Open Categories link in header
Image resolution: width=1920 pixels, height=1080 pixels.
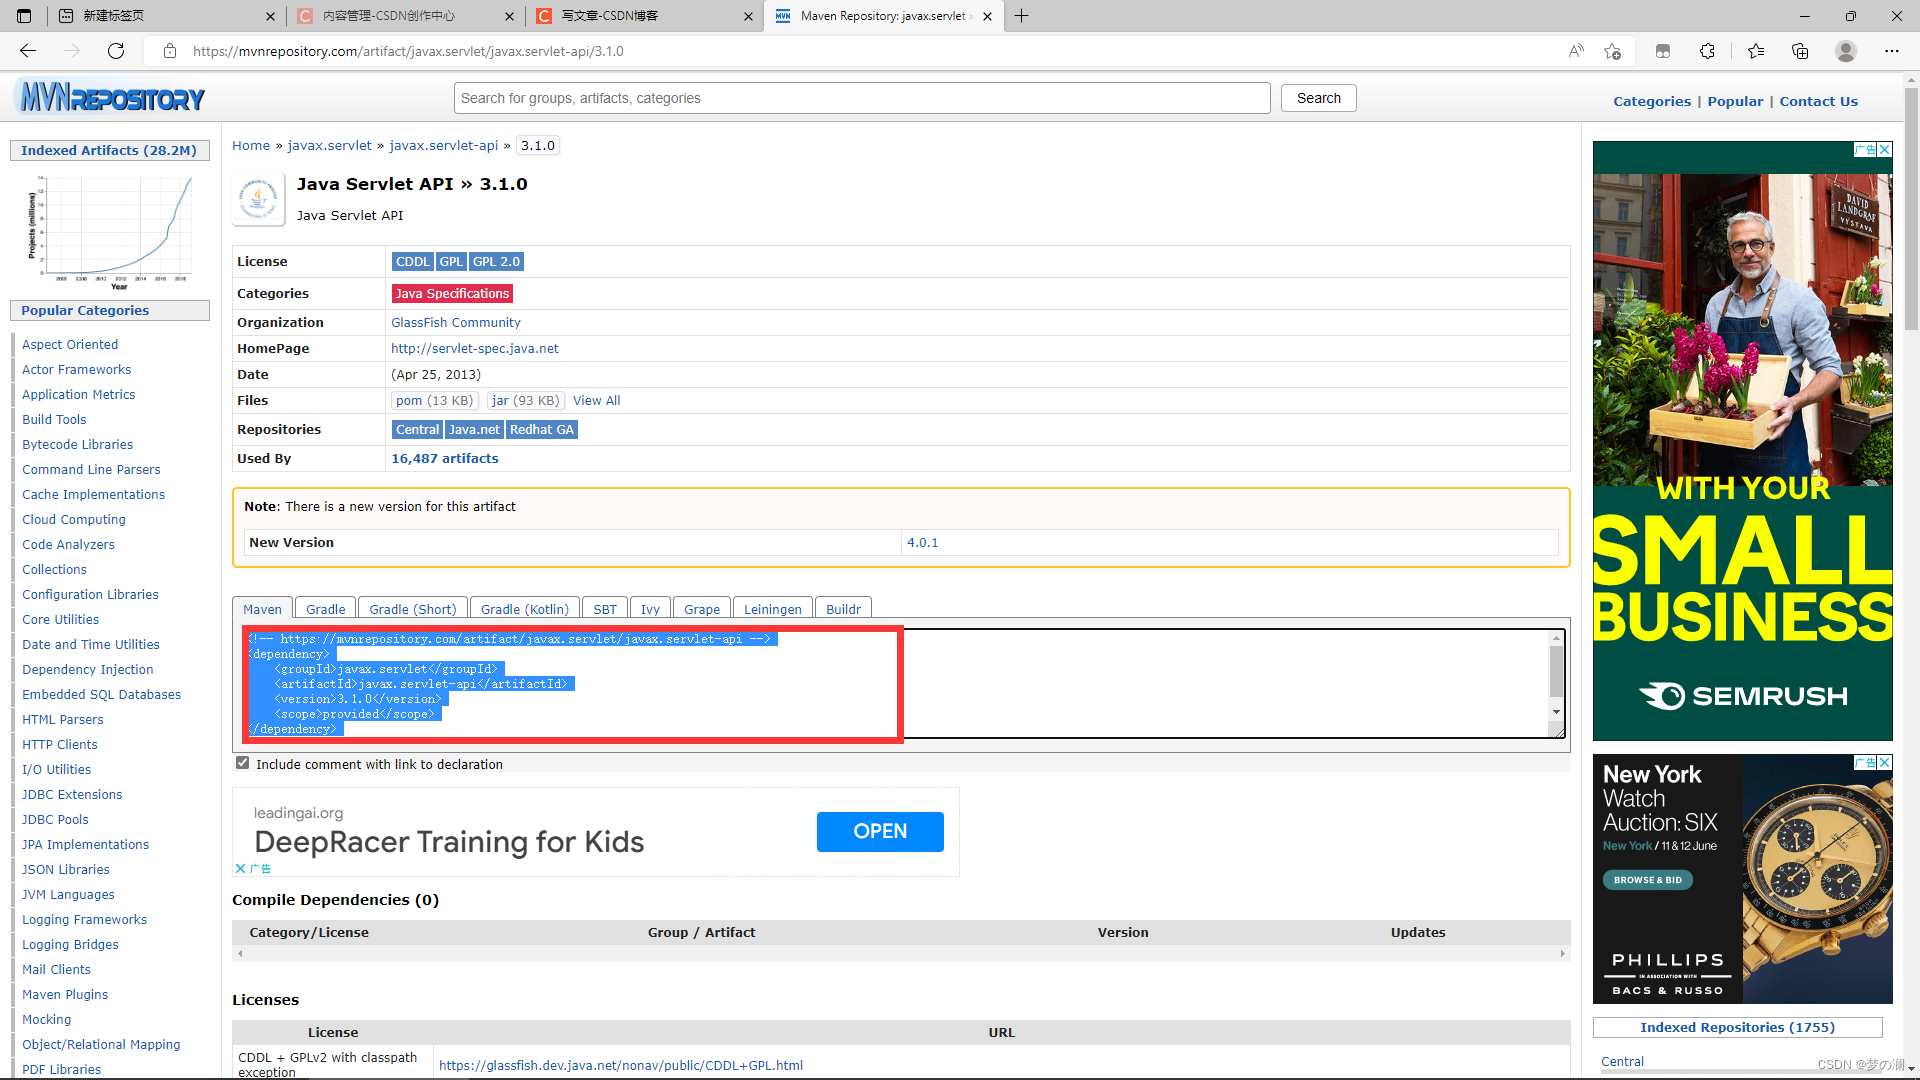pyautogui.click(x=1652, y=101)
